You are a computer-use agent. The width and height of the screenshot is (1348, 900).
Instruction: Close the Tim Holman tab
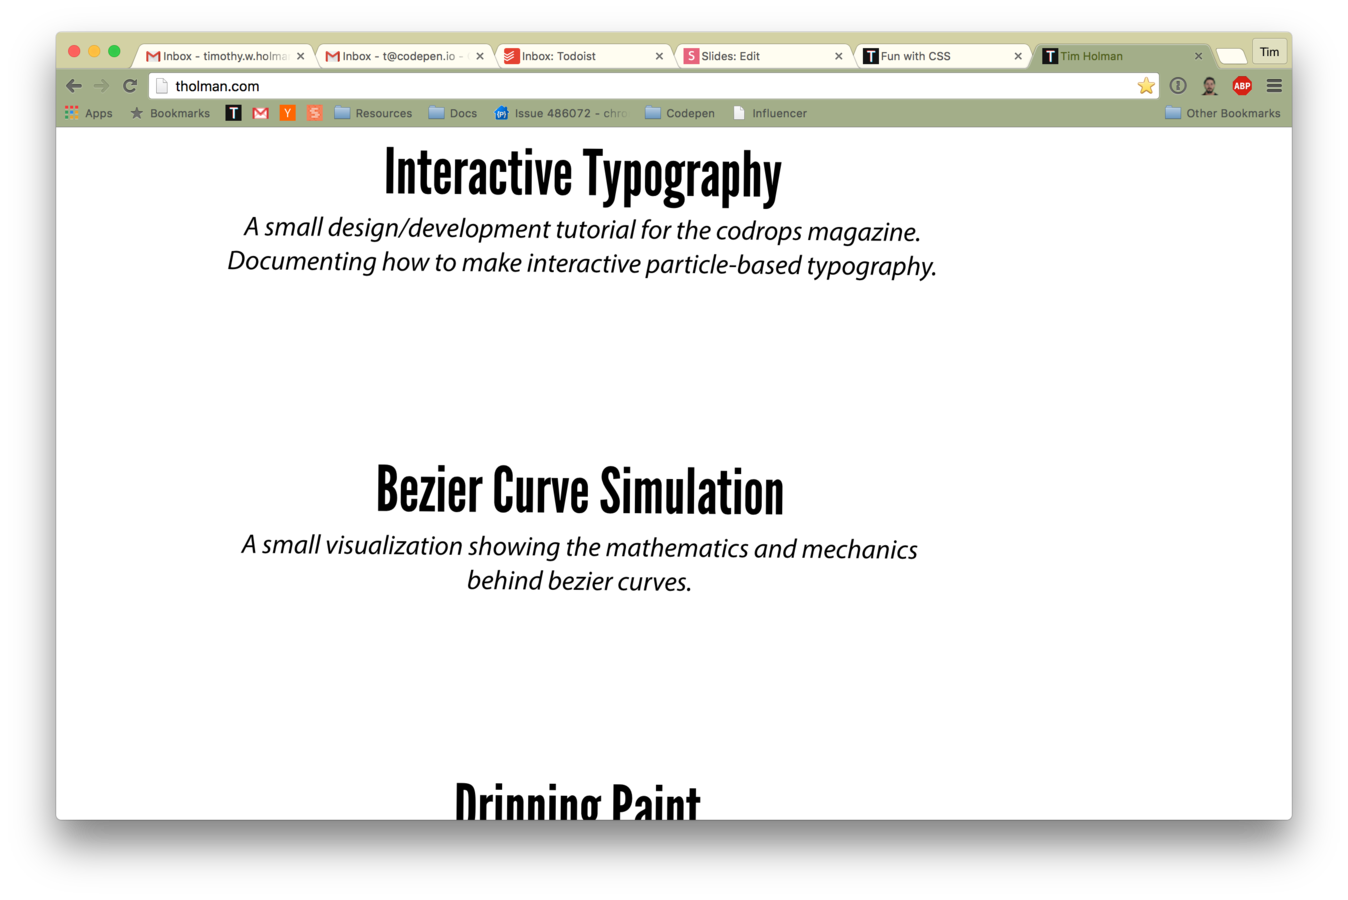tap(1198, 56)
